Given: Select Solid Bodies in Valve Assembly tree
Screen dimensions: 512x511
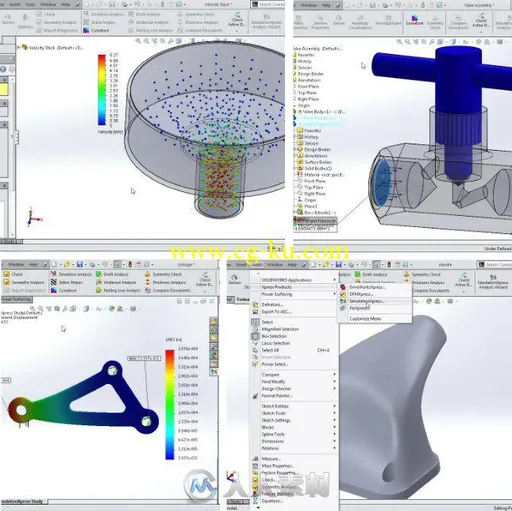Looking at the screenshot, I should (x=314, y=168).
